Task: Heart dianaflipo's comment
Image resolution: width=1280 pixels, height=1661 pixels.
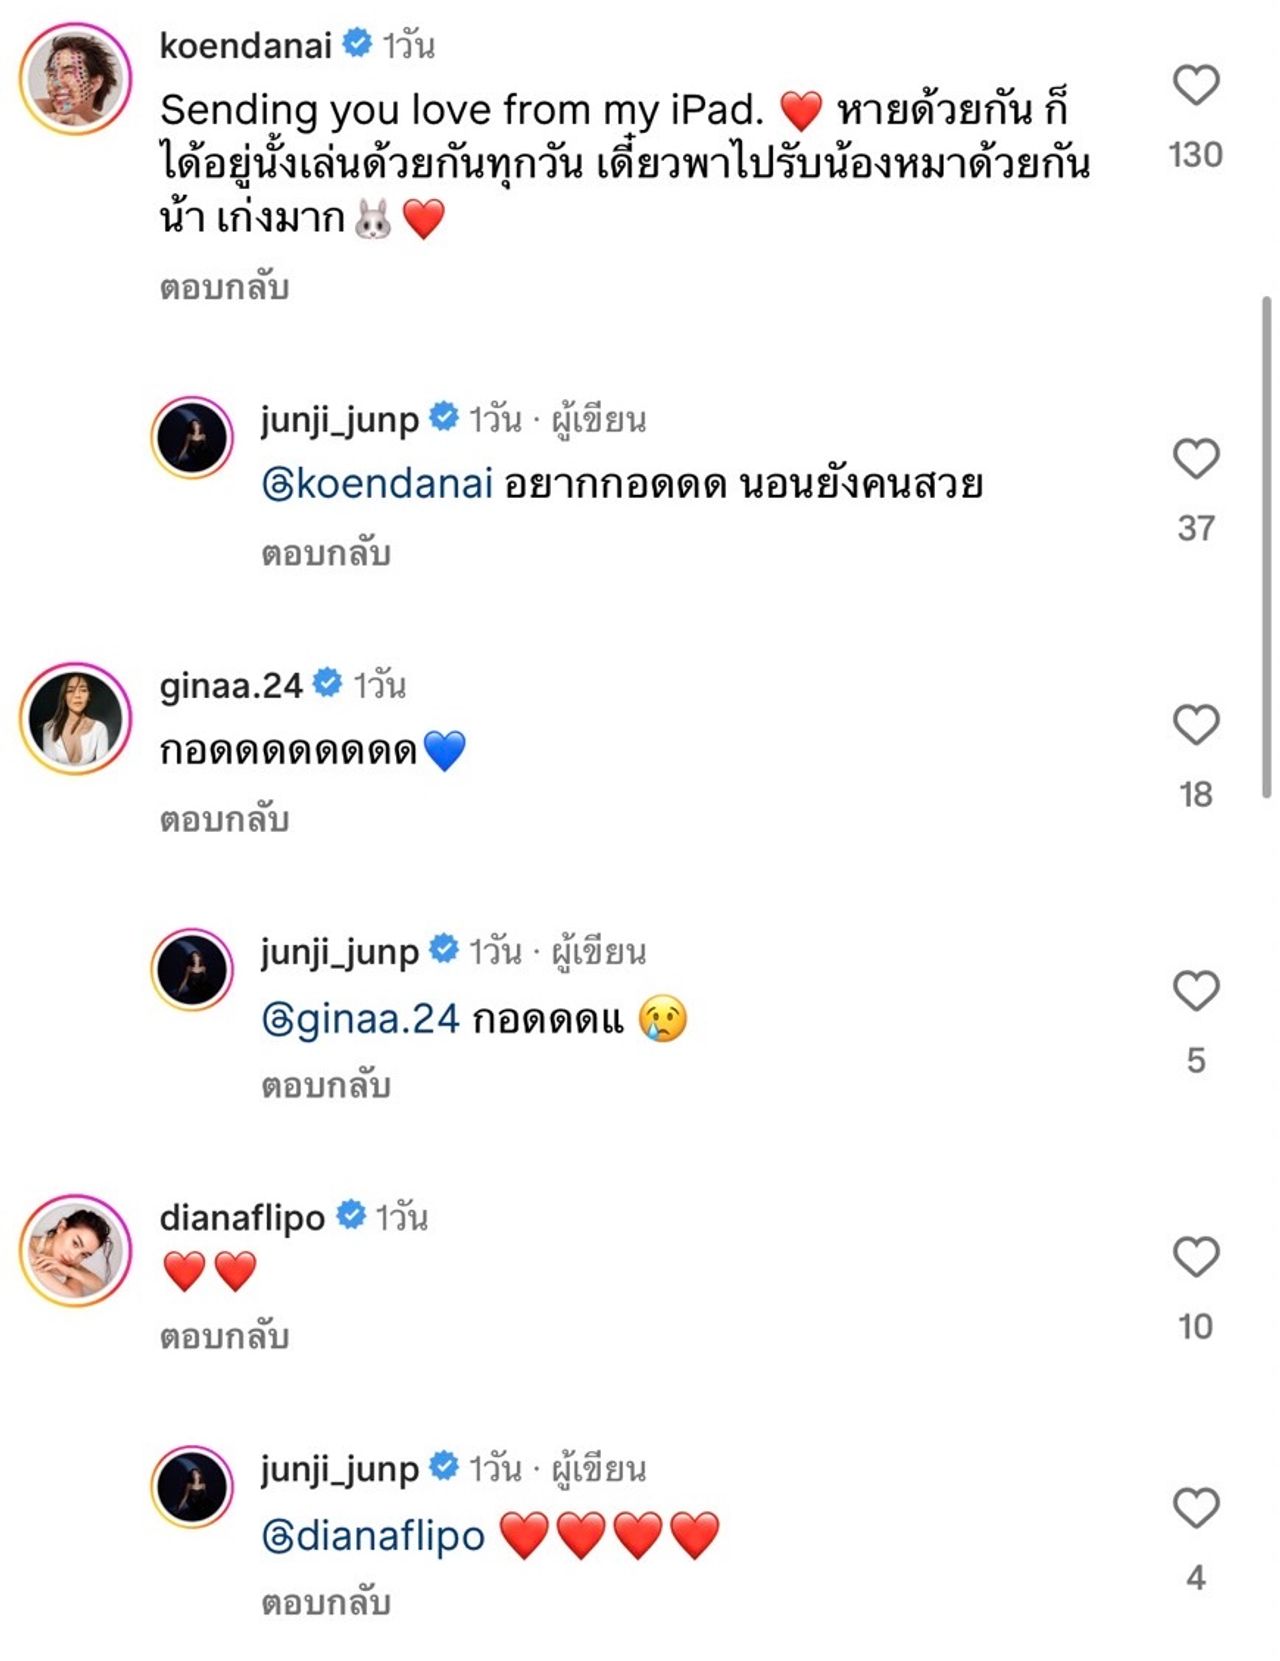Action: (x=1195, y=1257)
